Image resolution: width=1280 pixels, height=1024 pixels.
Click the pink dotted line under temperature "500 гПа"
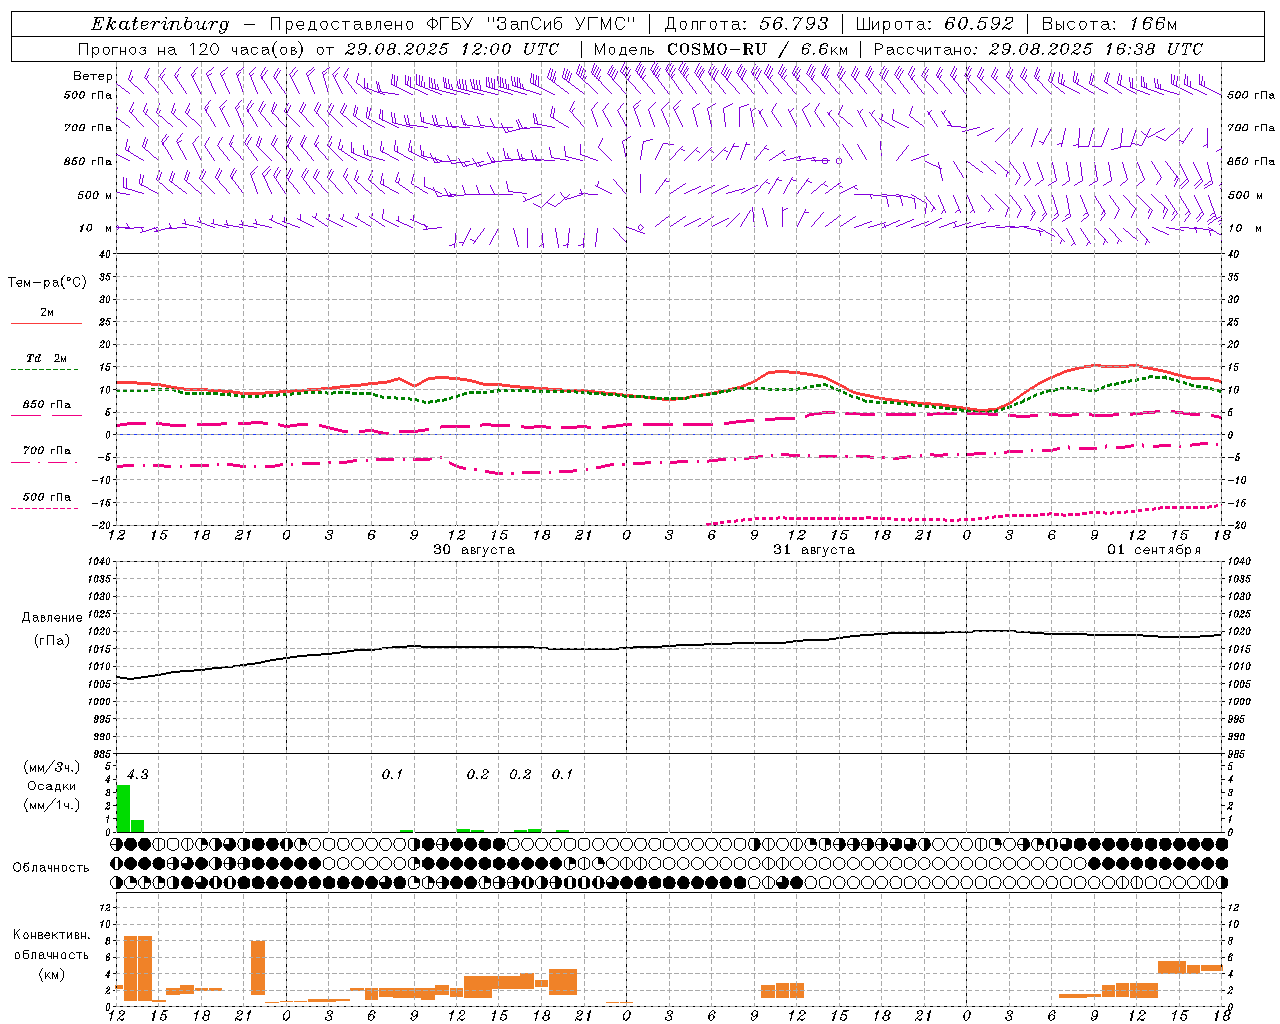[45, 508]
